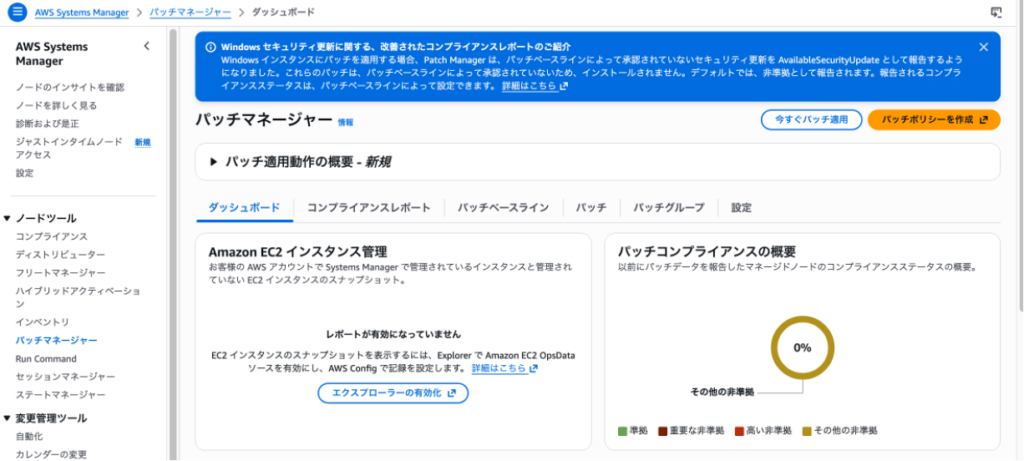1024x461 pixels.
Task: Click the 情報 link beside パッチマネージャー
Action: coord(345,122)
